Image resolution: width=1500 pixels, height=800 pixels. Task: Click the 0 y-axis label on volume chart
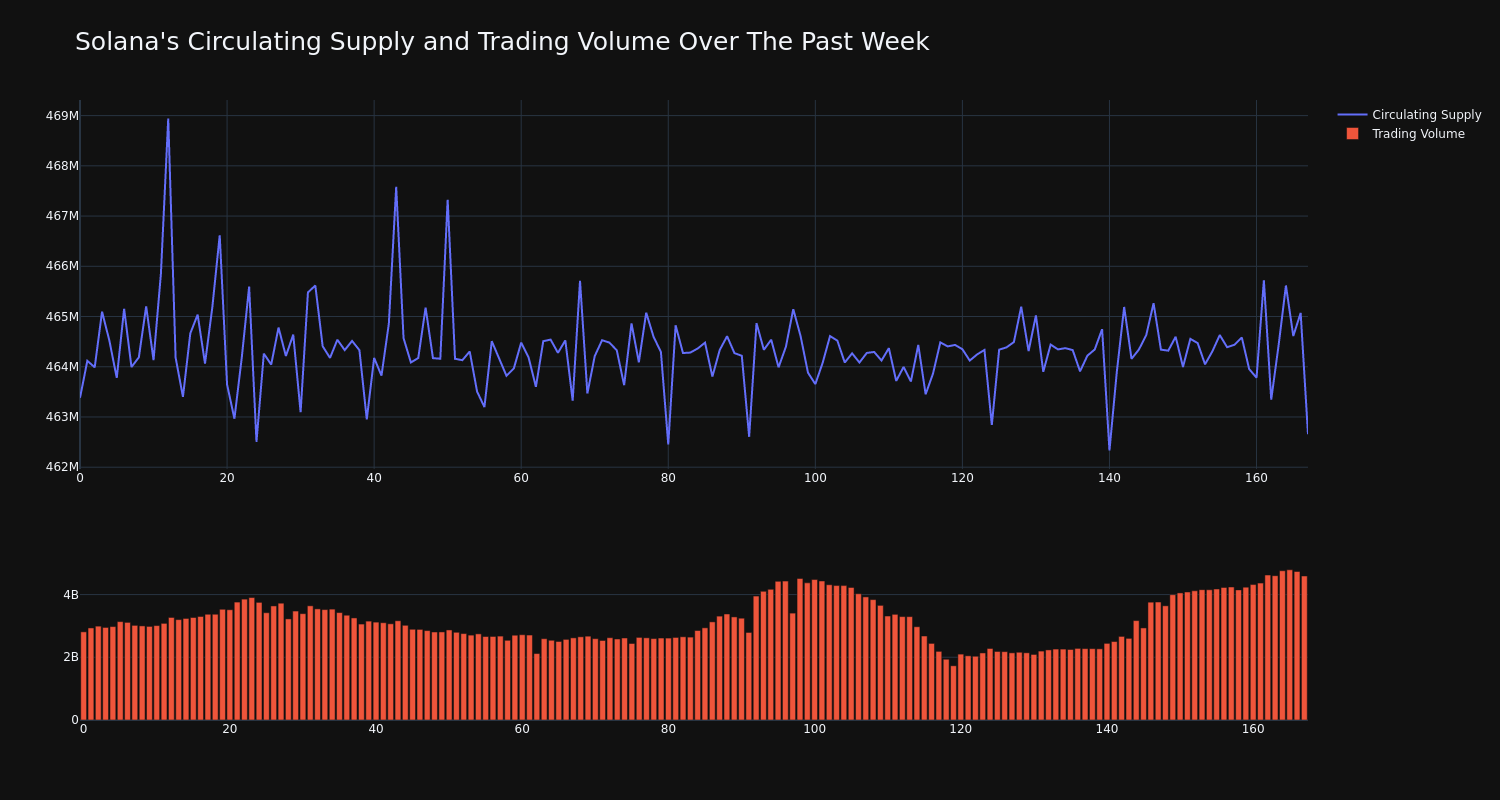pyautogui.click(x=75, y=719)
